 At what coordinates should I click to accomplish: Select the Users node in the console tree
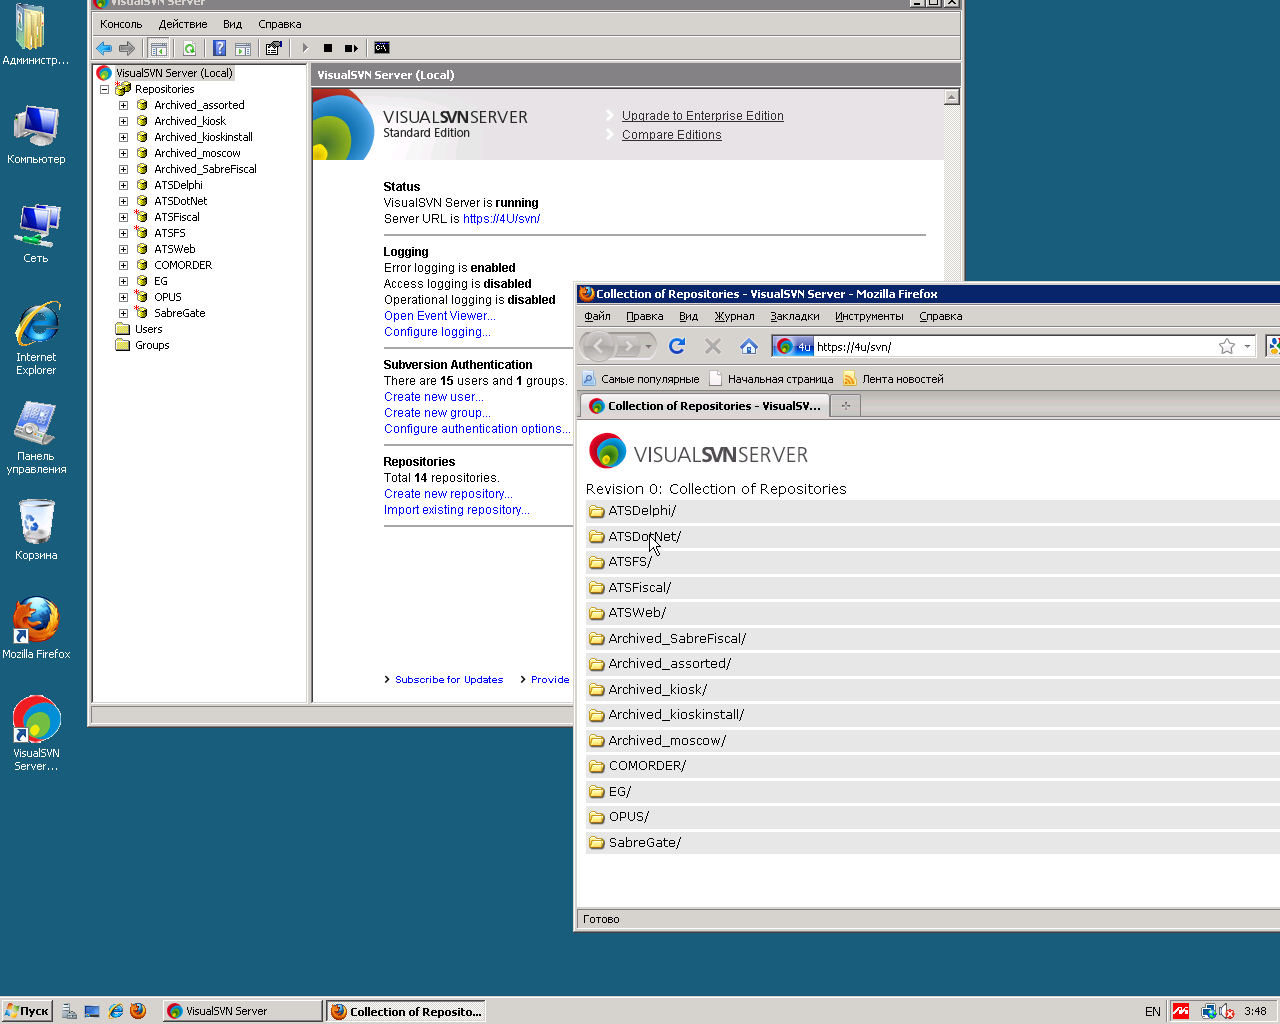tap(148, 329)
